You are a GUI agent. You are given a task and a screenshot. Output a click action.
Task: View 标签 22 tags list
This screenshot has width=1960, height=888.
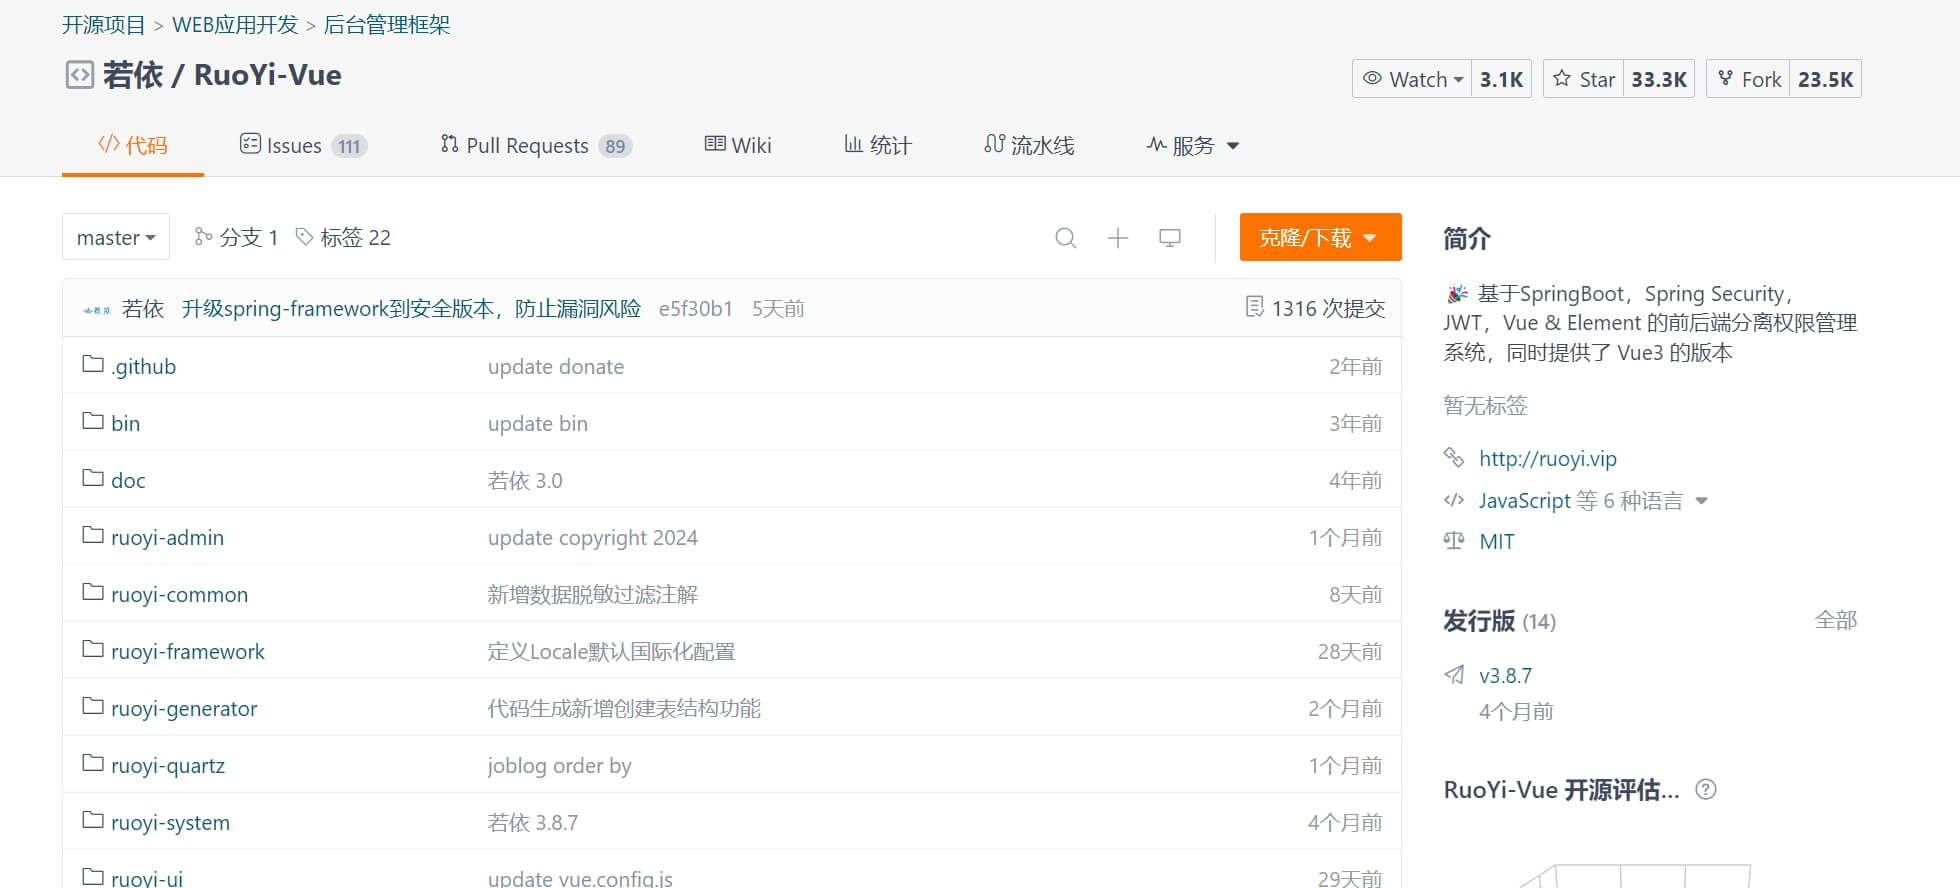click(x=343, y=237)
